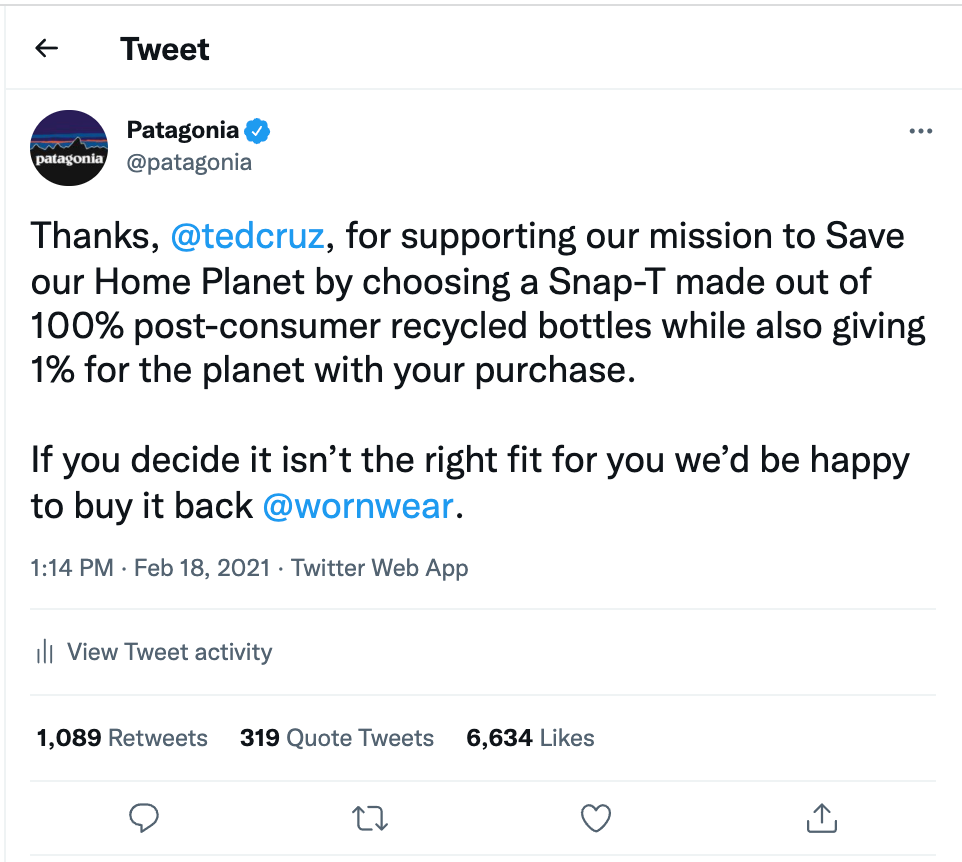Open the @wornwear mention link
The width and height of the screenshot is (962, 862).
coord(357,506)
